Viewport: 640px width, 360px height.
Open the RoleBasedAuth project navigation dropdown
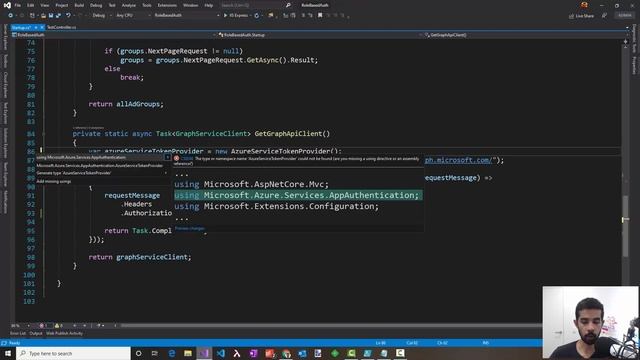tap(113, 35)
